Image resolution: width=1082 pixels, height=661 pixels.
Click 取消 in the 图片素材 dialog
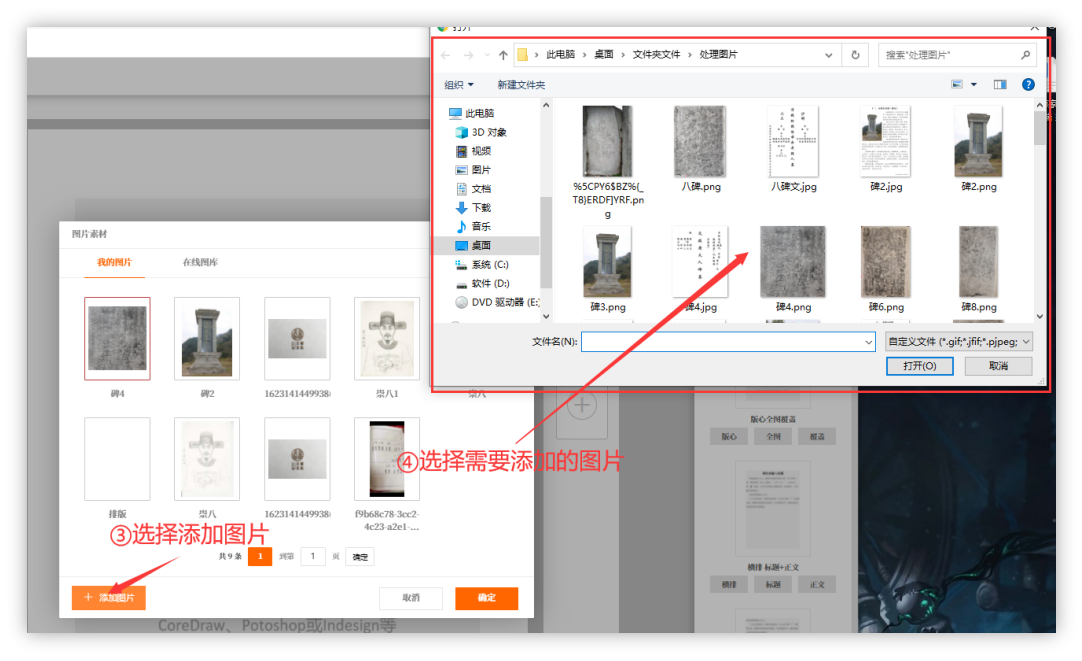point(411,598)
